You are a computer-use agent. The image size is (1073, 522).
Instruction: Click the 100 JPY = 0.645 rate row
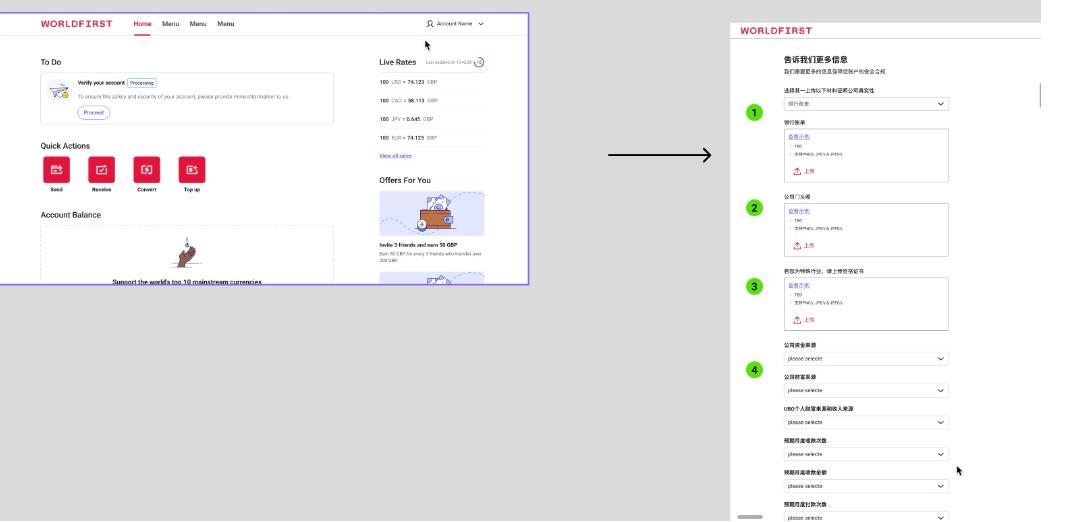432,119
